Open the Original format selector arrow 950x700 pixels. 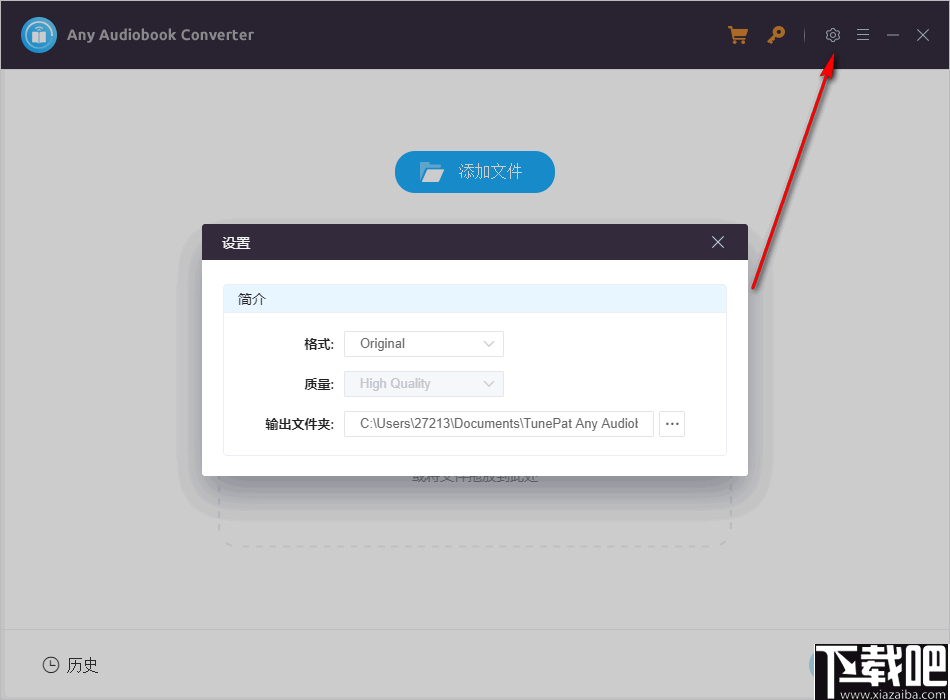pyautogui.click(x=489, y=343)
